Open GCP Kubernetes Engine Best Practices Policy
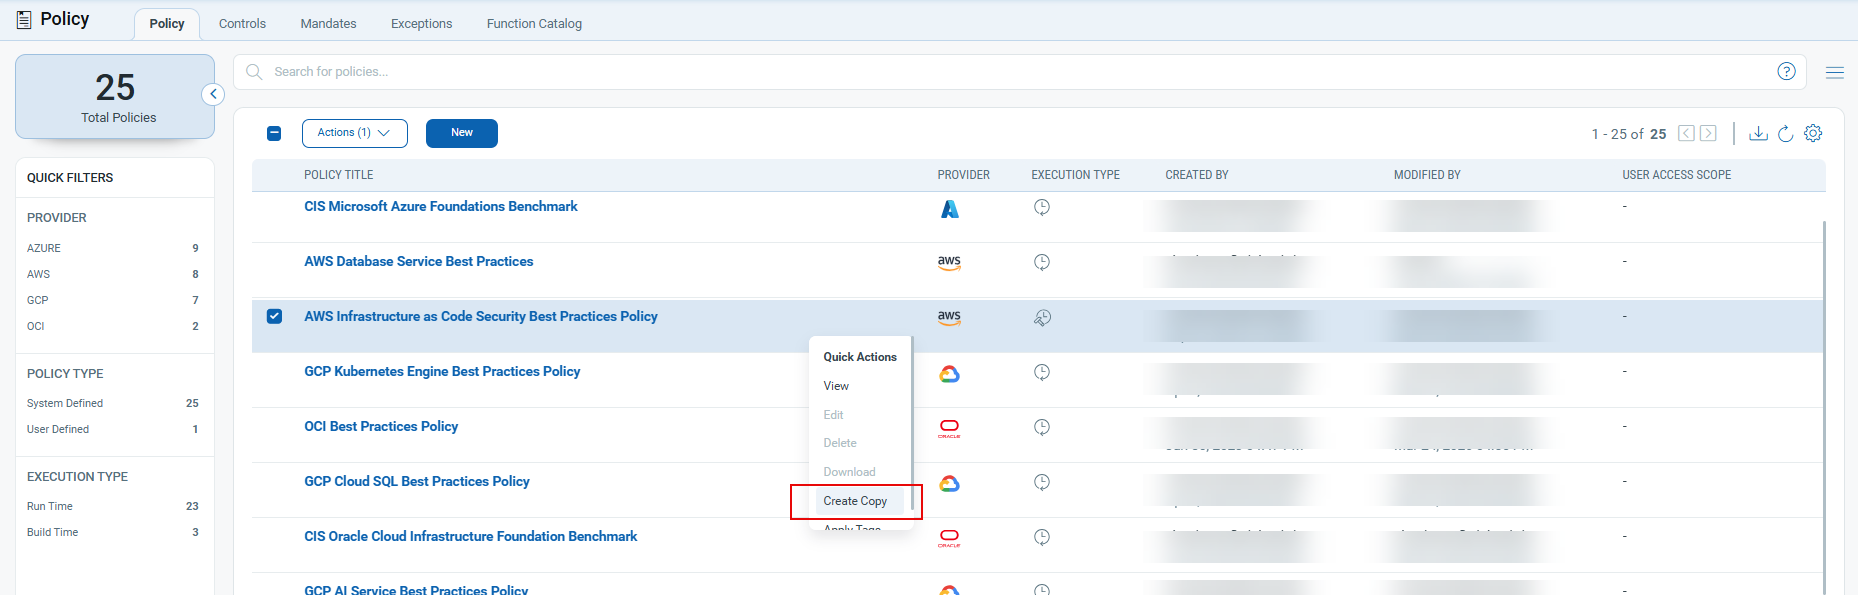This screenshot has width=1858, height=595. click(442, 371)
